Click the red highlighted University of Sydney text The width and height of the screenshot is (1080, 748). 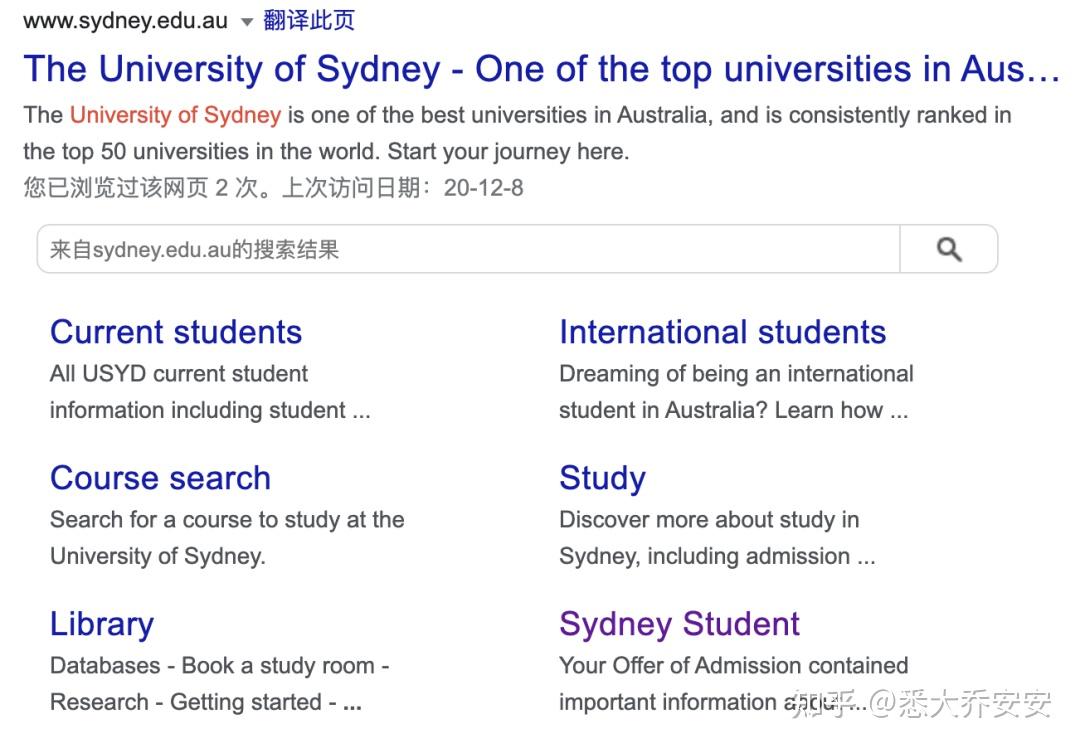[175, 115]
